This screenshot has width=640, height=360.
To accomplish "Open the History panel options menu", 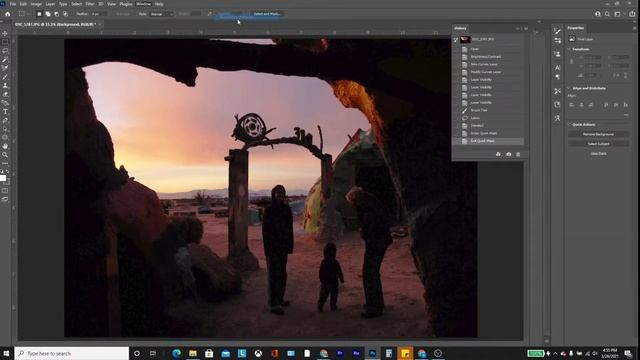I will pos(526,29).
